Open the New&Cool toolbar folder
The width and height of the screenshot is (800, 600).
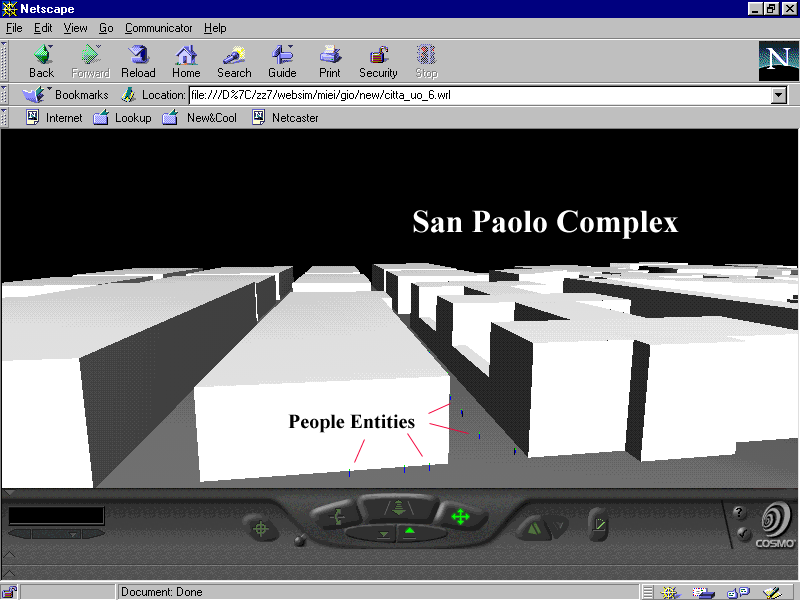coord(199,118)
